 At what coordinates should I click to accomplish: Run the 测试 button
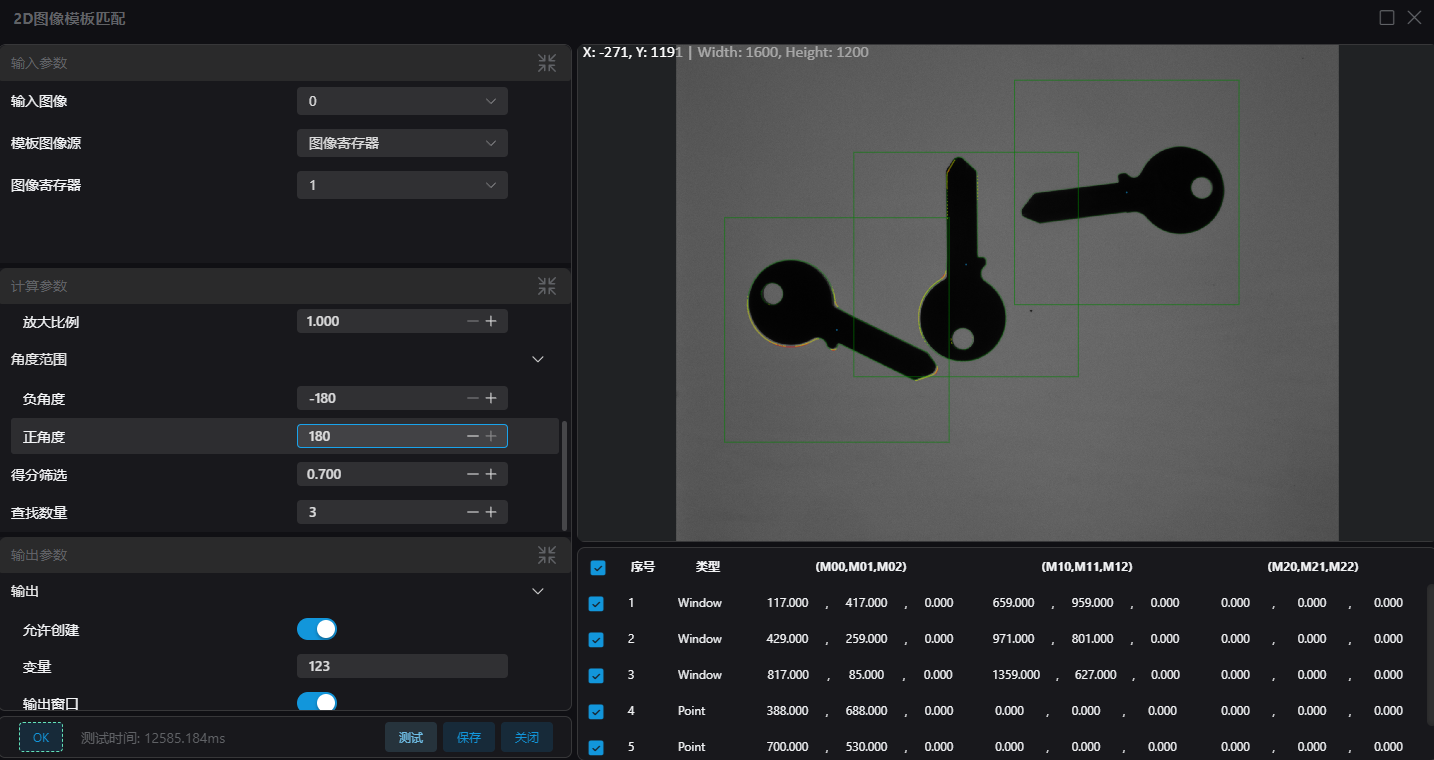tap(411, 737)
